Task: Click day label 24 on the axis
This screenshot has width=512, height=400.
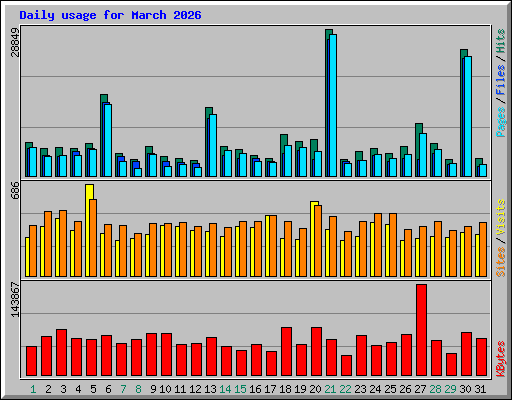Action: (x=375, y=389)
